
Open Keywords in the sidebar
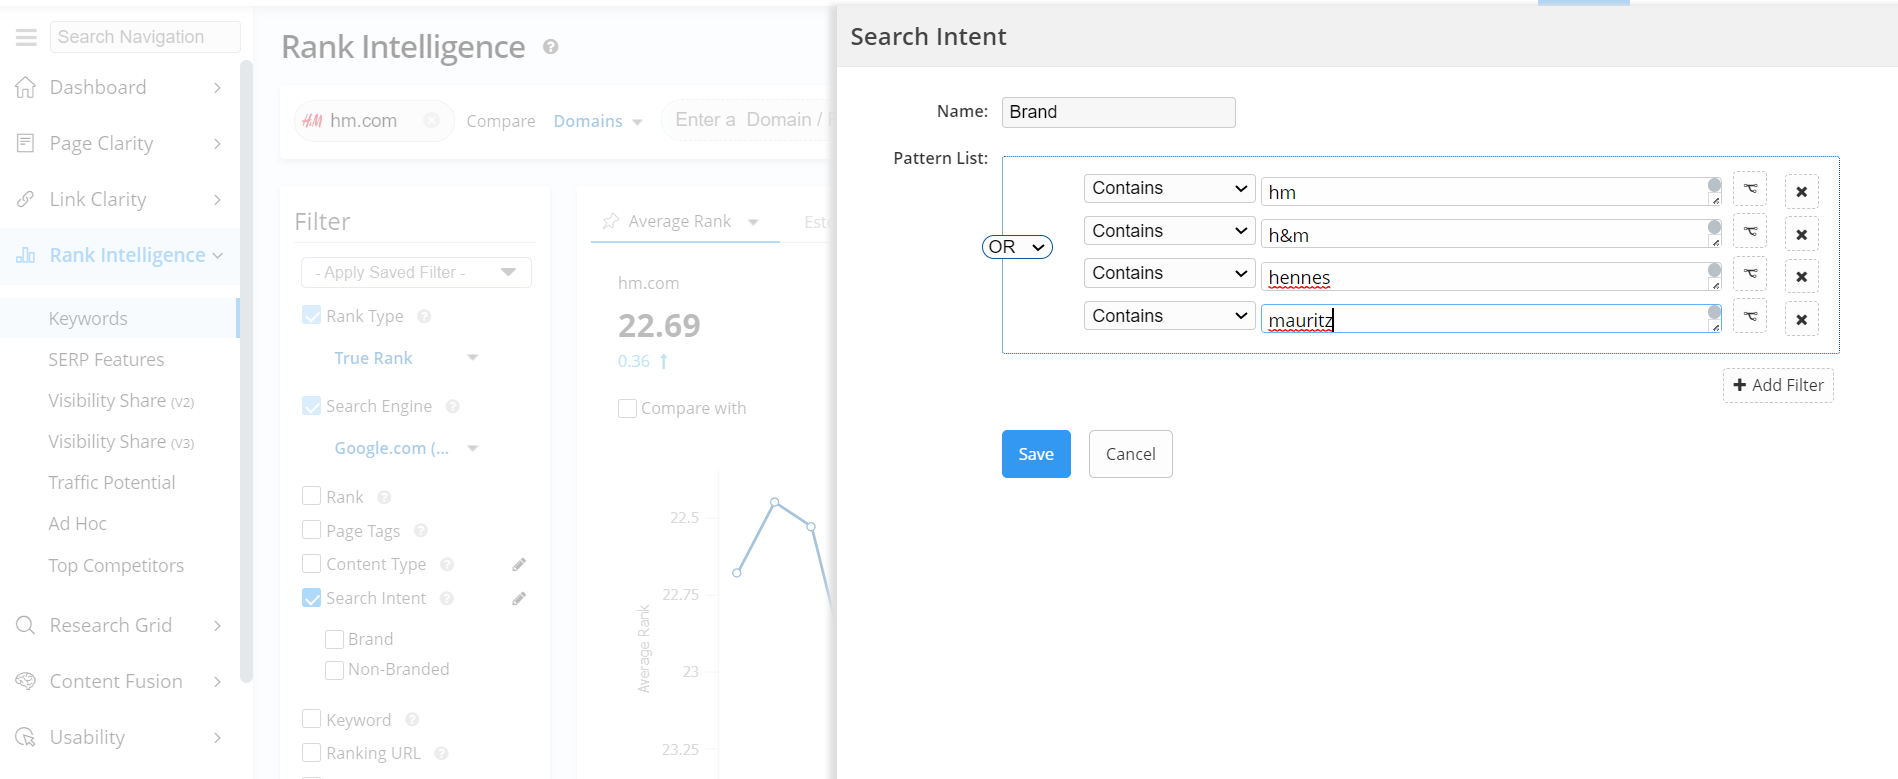click(x=88, y=318)
